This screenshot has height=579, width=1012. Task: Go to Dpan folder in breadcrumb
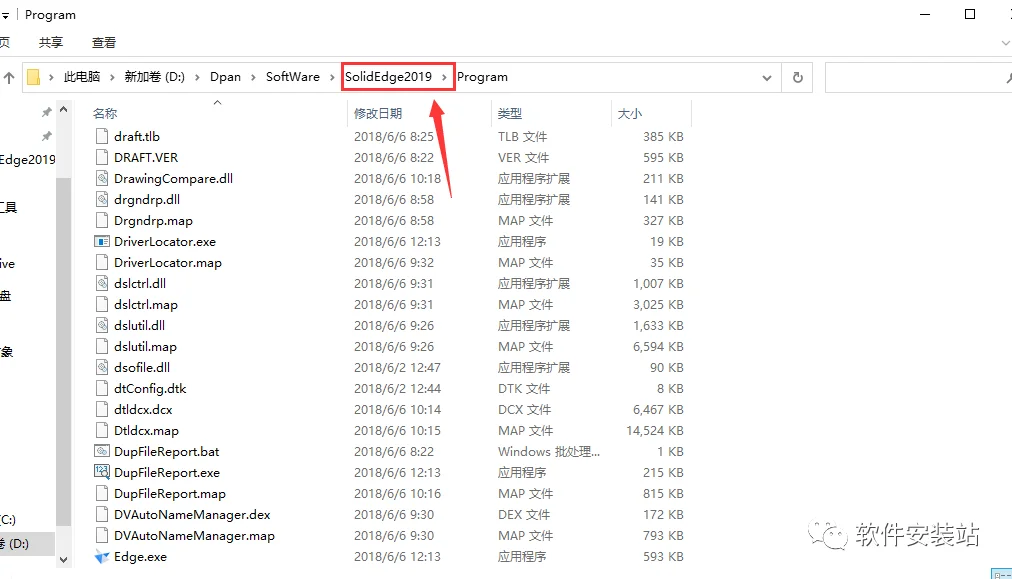pyautogui.click(x=225, y=77)
